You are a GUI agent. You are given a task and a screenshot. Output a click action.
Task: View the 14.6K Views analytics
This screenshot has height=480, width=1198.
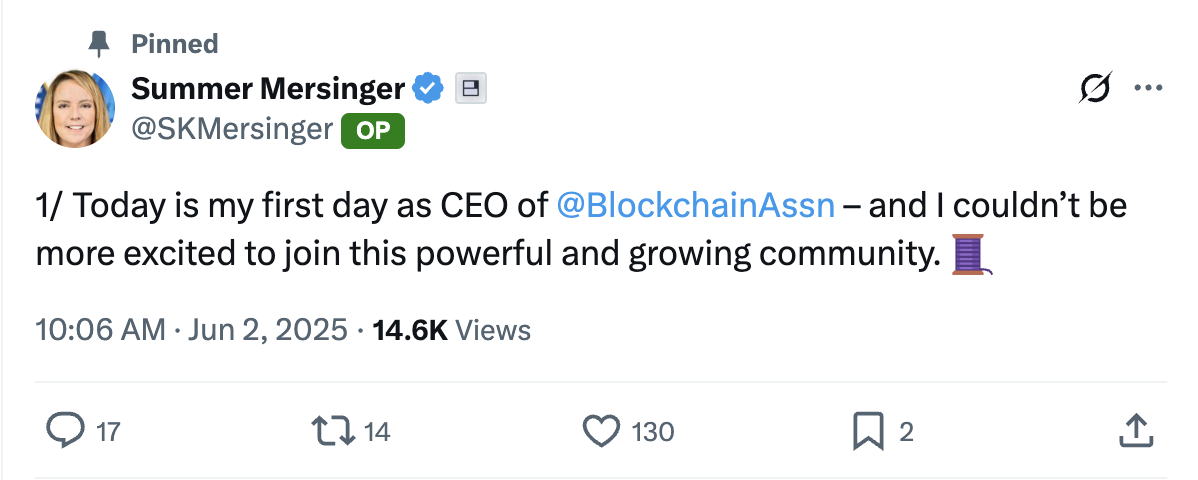[451, 330]
